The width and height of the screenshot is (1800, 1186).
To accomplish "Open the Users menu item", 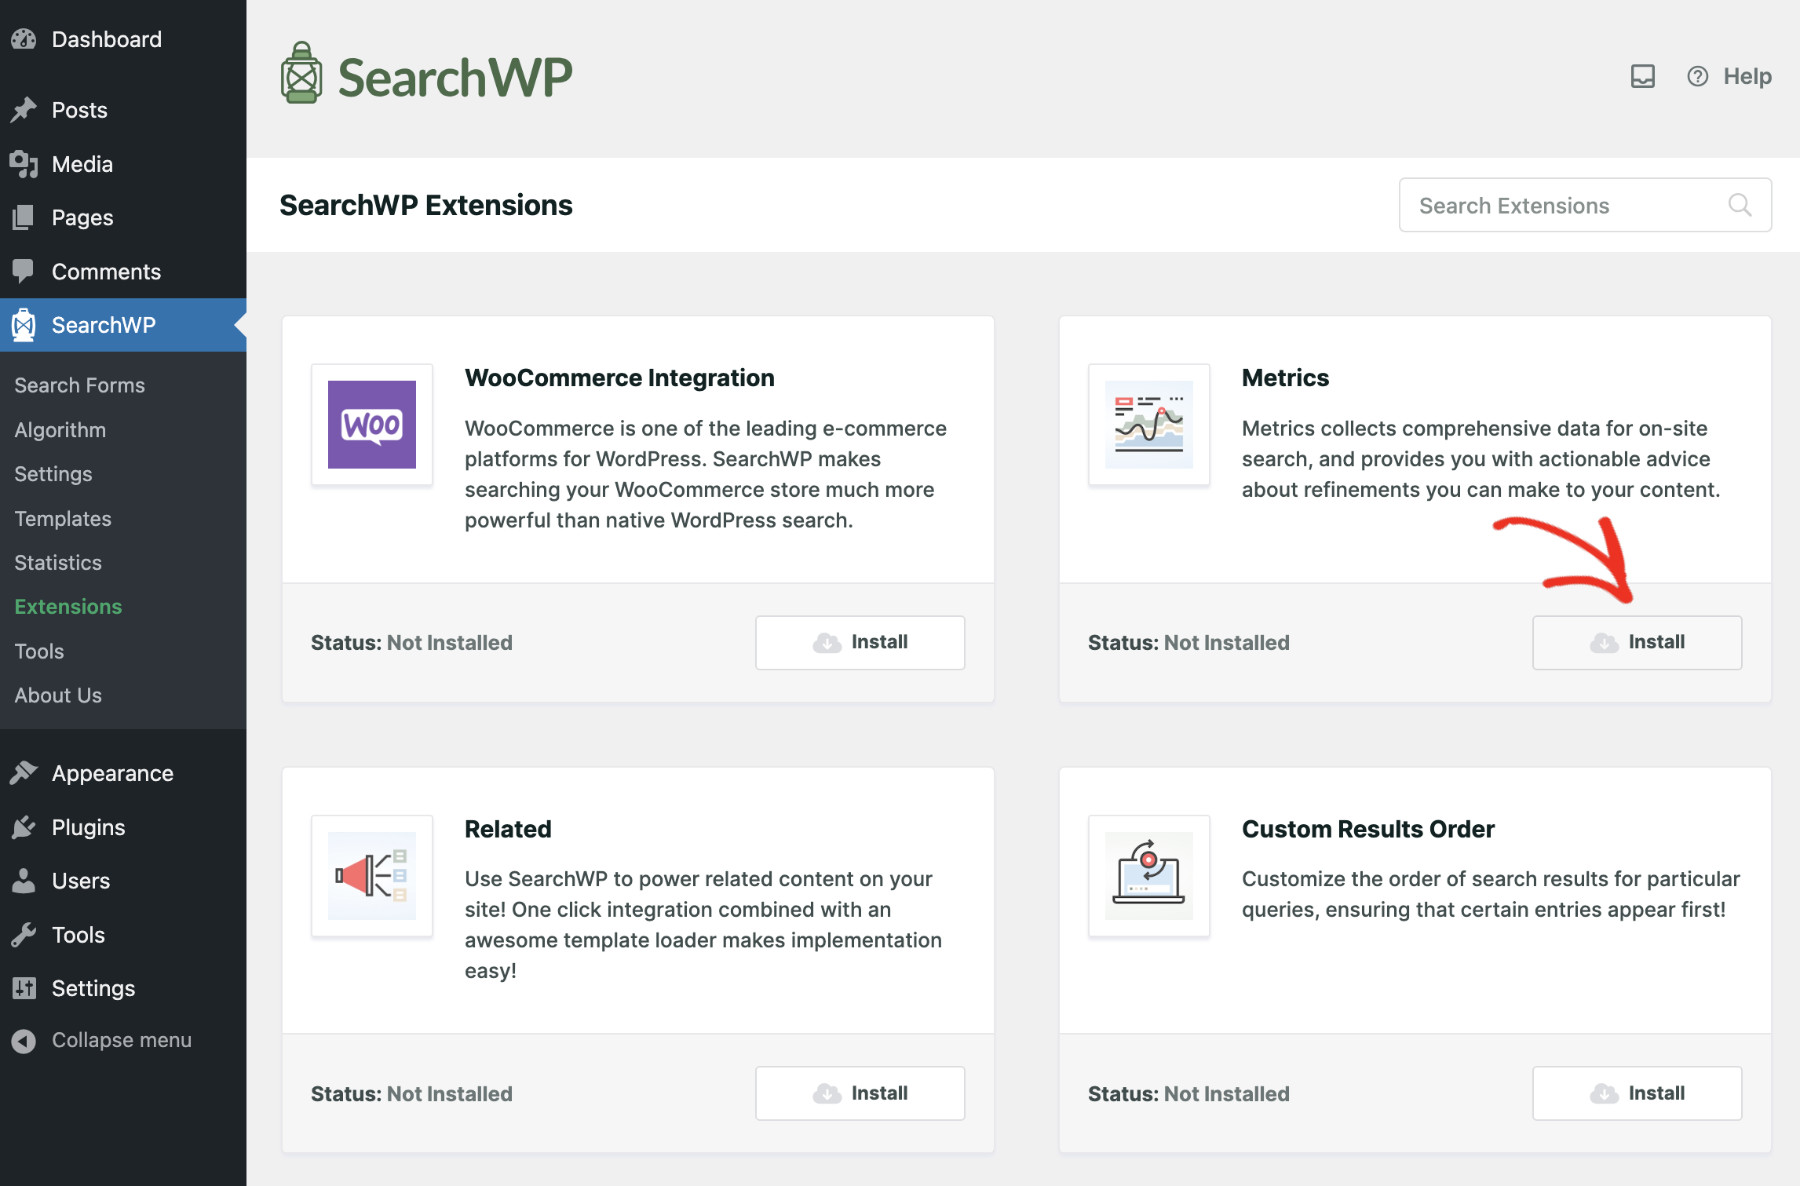I will [123, 881].
